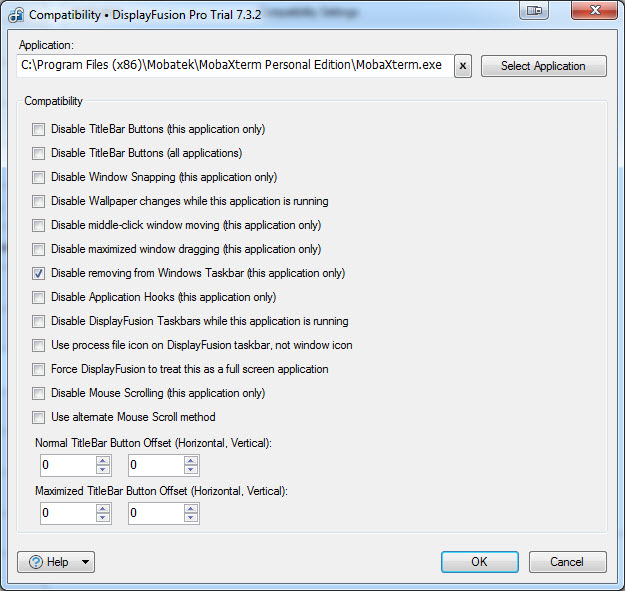This screenshot has width=625, height=591.
Task: Click the DisplayFusion title bar button icon
Action: click(x=536, y=11)
